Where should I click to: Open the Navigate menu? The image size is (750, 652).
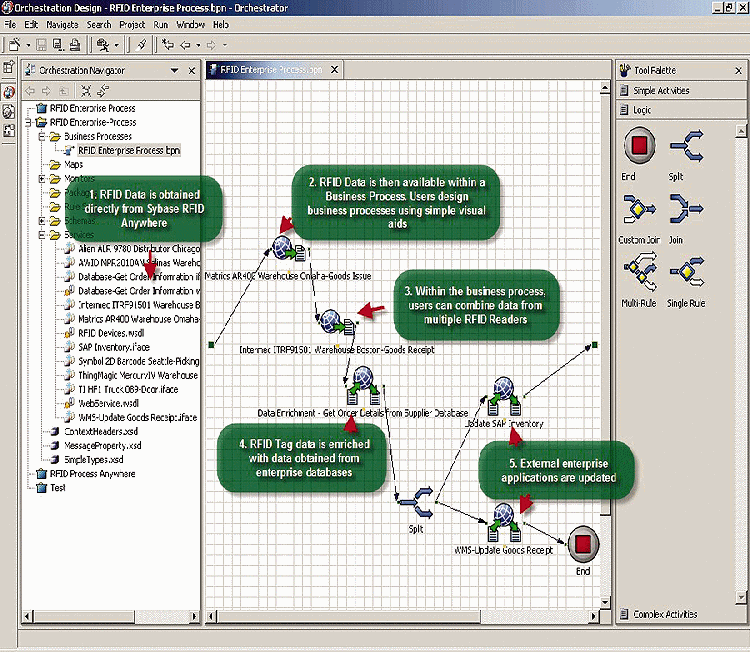click(x=62, y=24)
